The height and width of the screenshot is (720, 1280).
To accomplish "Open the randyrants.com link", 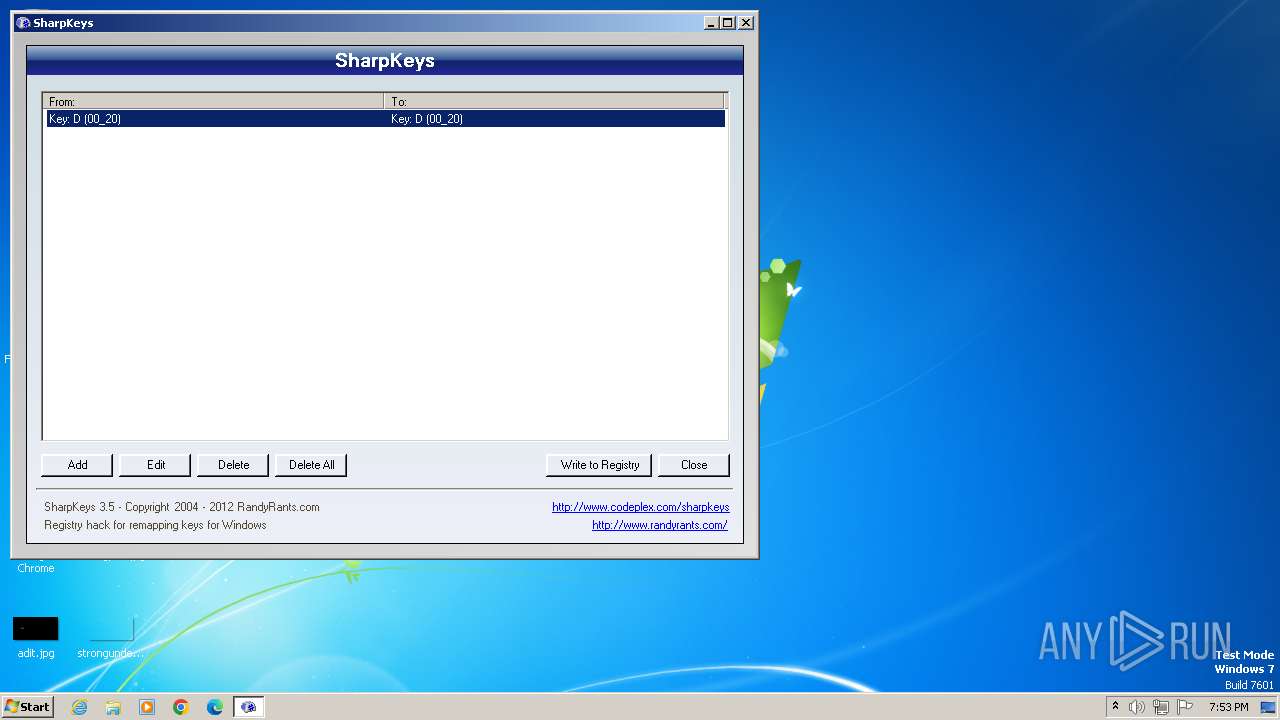I will 660,525.
